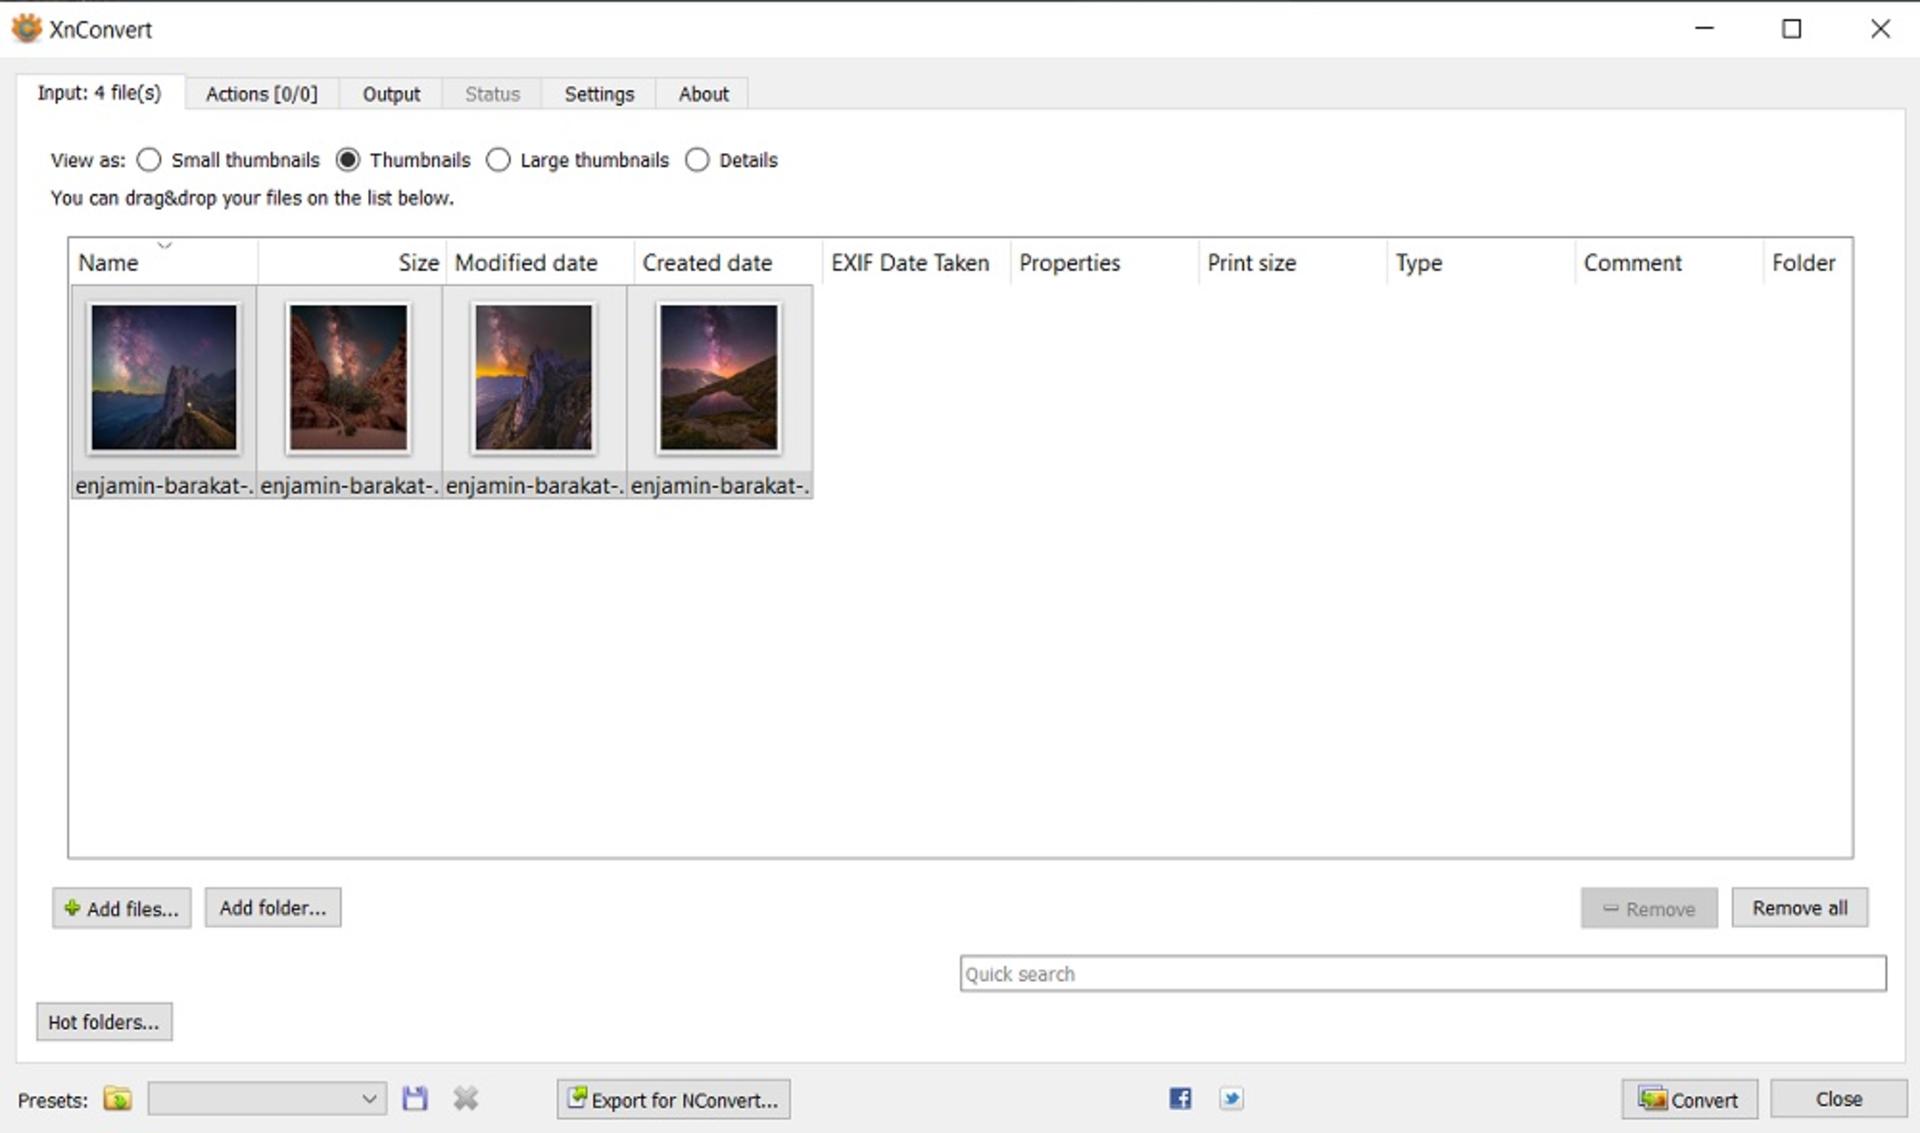Delete preset using the gray X icon
This screenshot has width=1920, height=1133.
click(x=466, y=1099)
